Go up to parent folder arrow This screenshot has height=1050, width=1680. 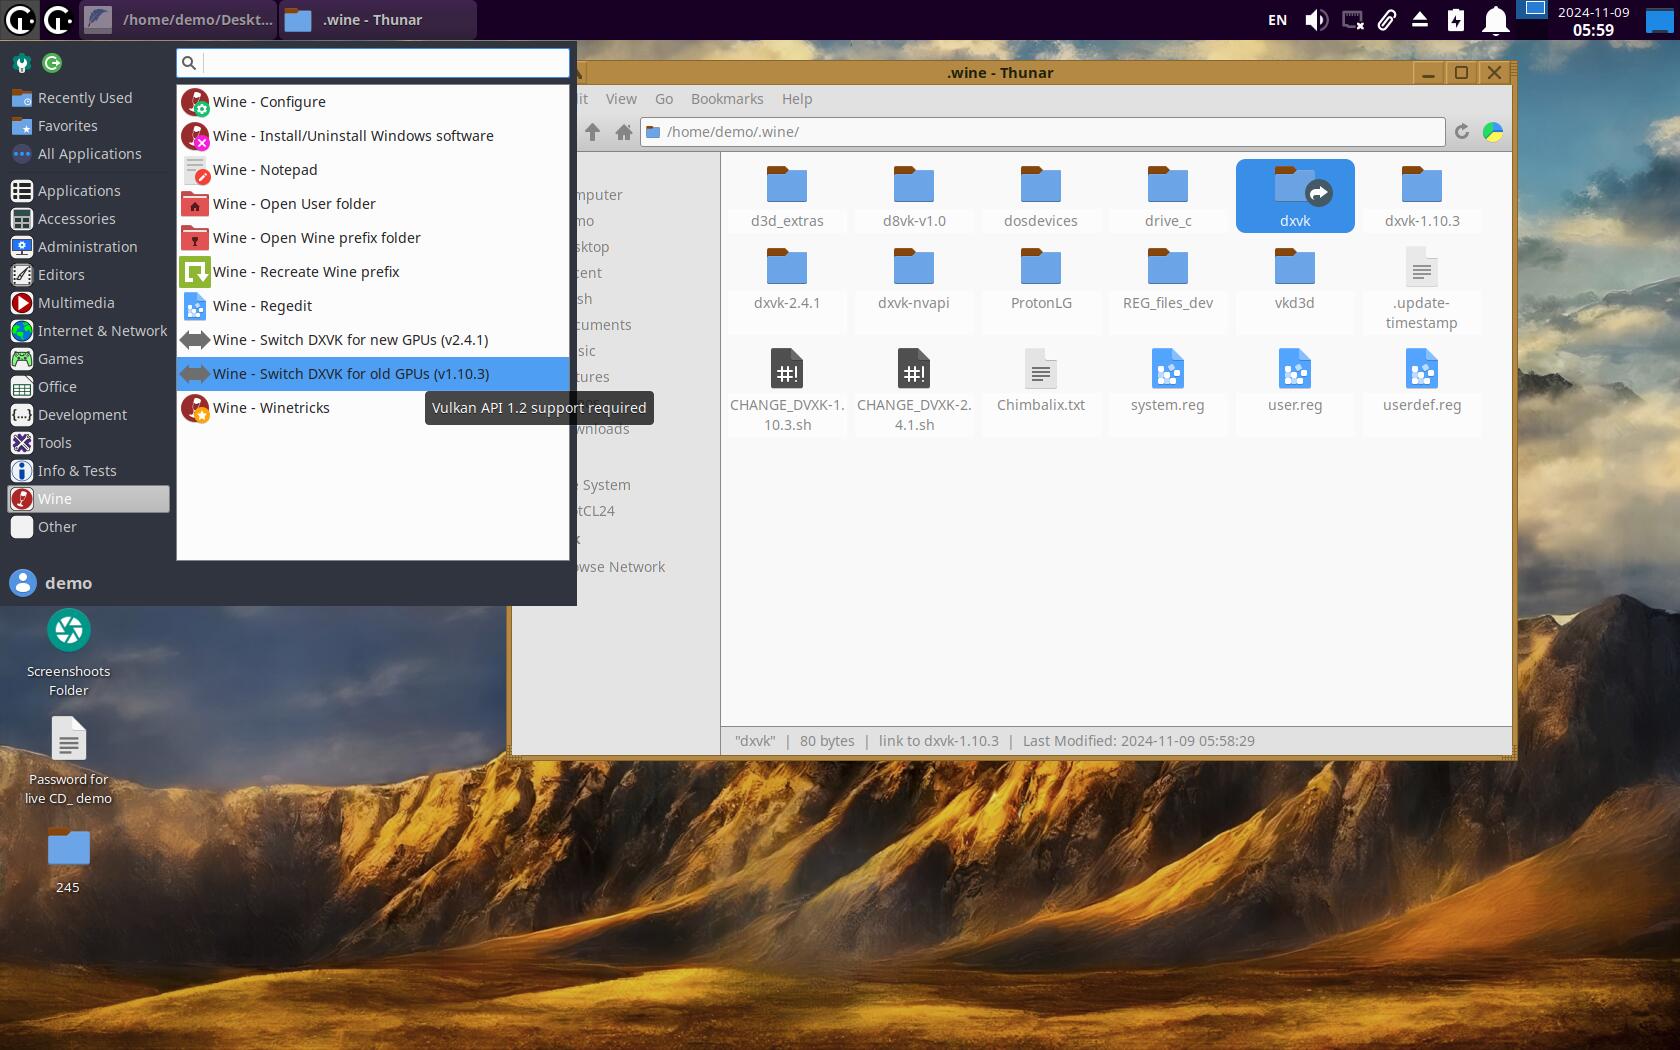click(593, 132)
